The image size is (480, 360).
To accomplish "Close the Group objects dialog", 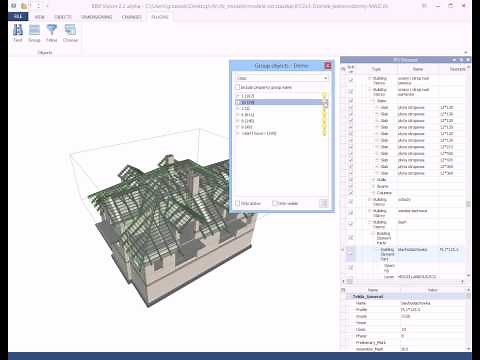I will coord(328,66).
